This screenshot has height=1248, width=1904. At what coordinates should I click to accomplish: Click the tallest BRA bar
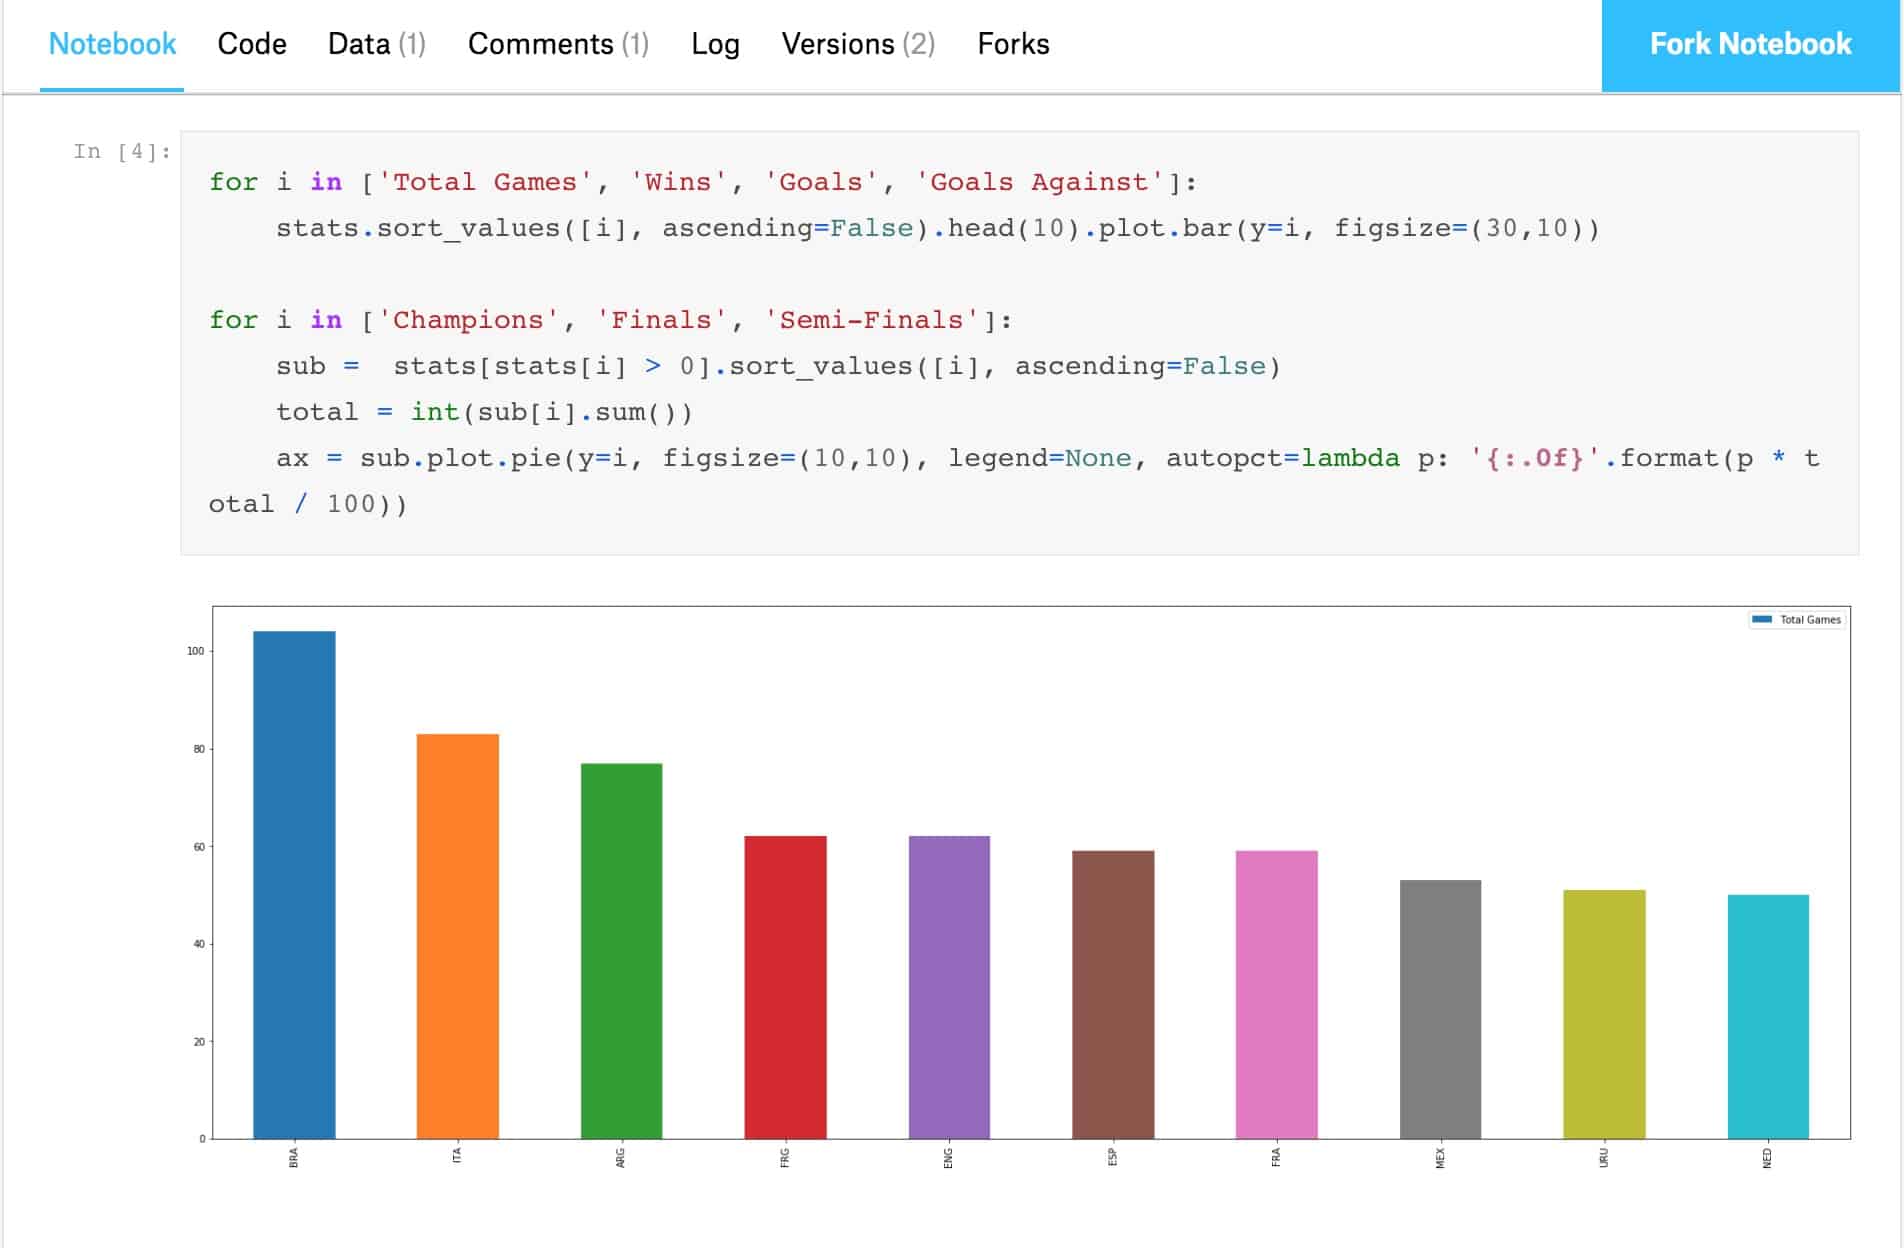pos(295,880)
